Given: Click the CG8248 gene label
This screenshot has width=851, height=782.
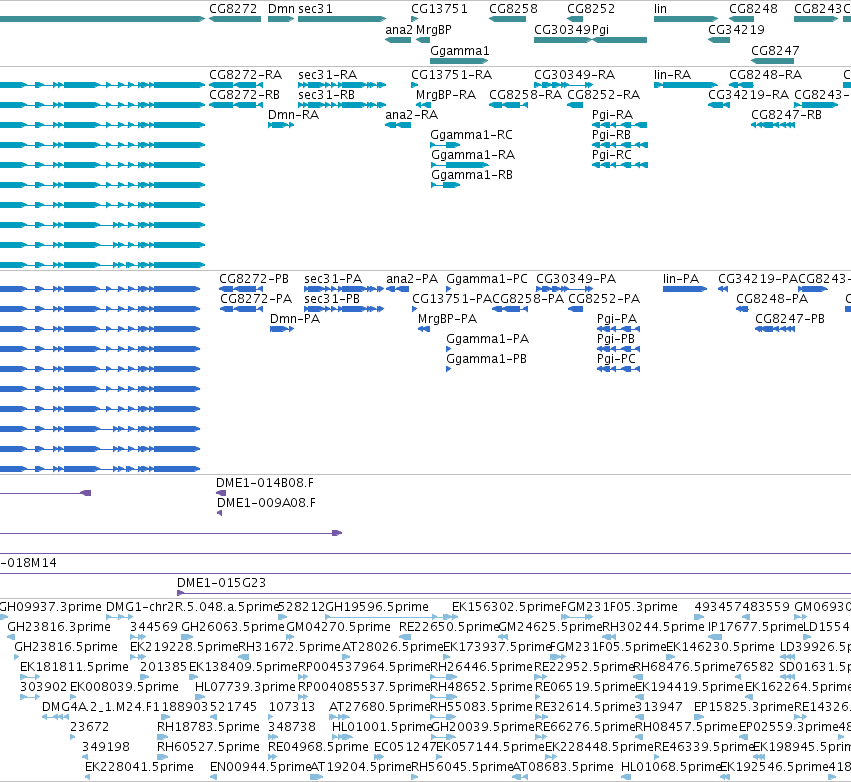Looking at the screenshot, I should [x=753, y=9].
